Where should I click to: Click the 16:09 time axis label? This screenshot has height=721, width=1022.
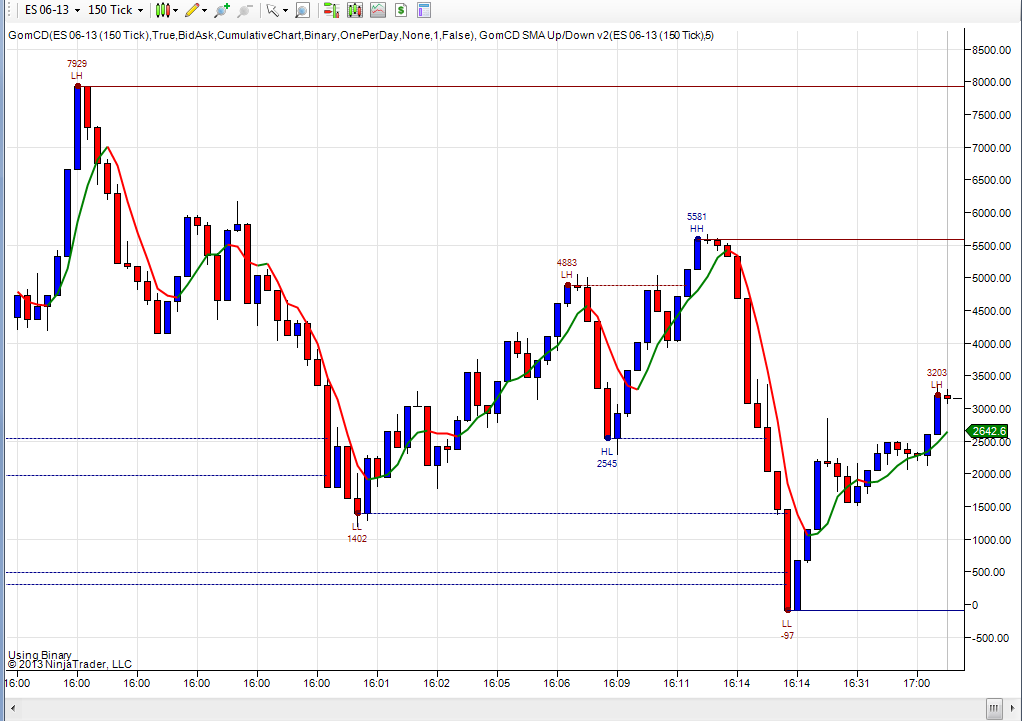pyautogui.click(x=617, y=683)
